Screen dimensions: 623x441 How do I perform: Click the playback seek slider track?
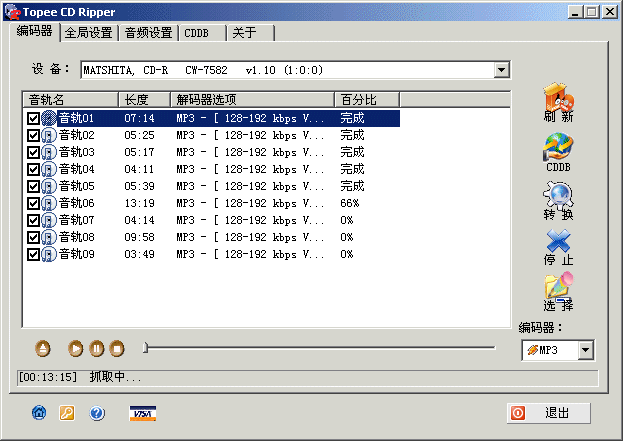point(320,348)
